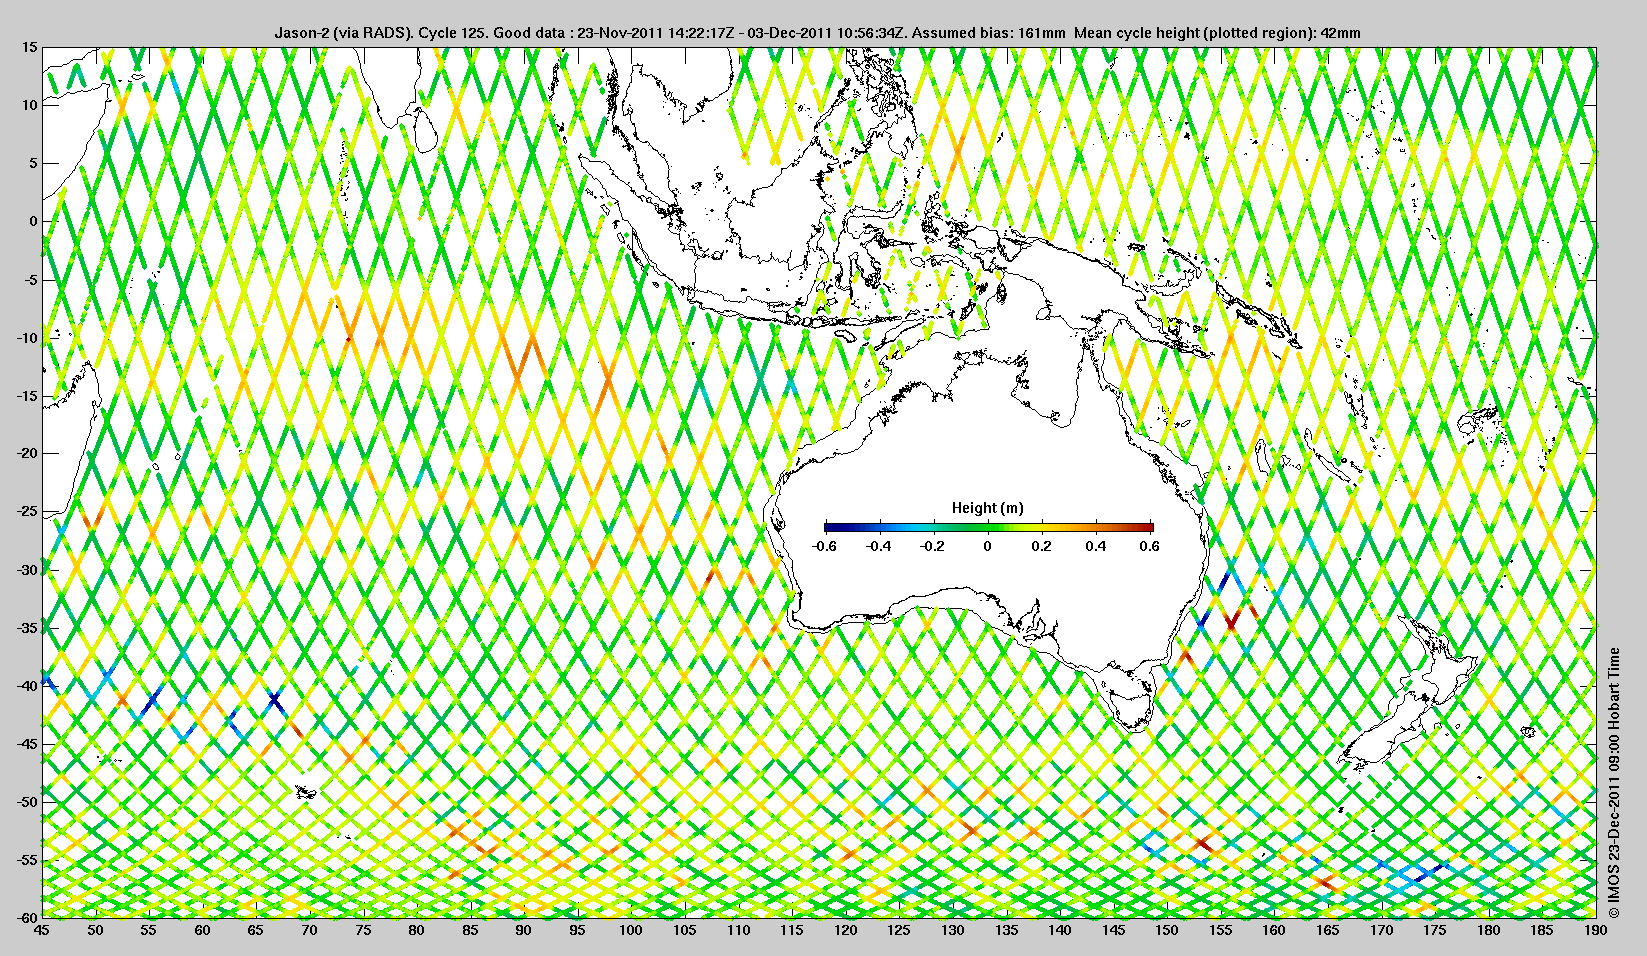This screenshot has height=956, width=1647.
Task: Click the longitude tick label 175
Action: pyautogui.click(x=1435, y=930)
